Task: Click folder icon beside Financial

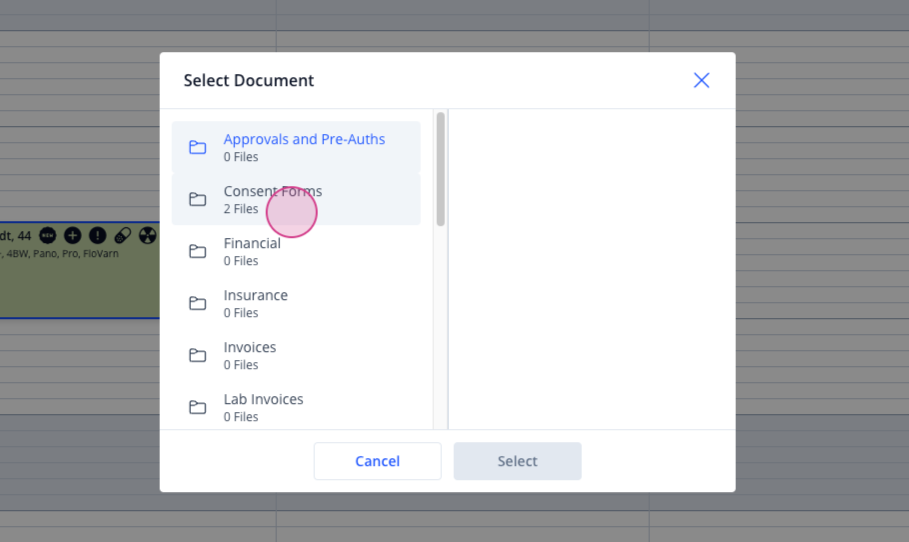Action: click(x=198, y=251)
